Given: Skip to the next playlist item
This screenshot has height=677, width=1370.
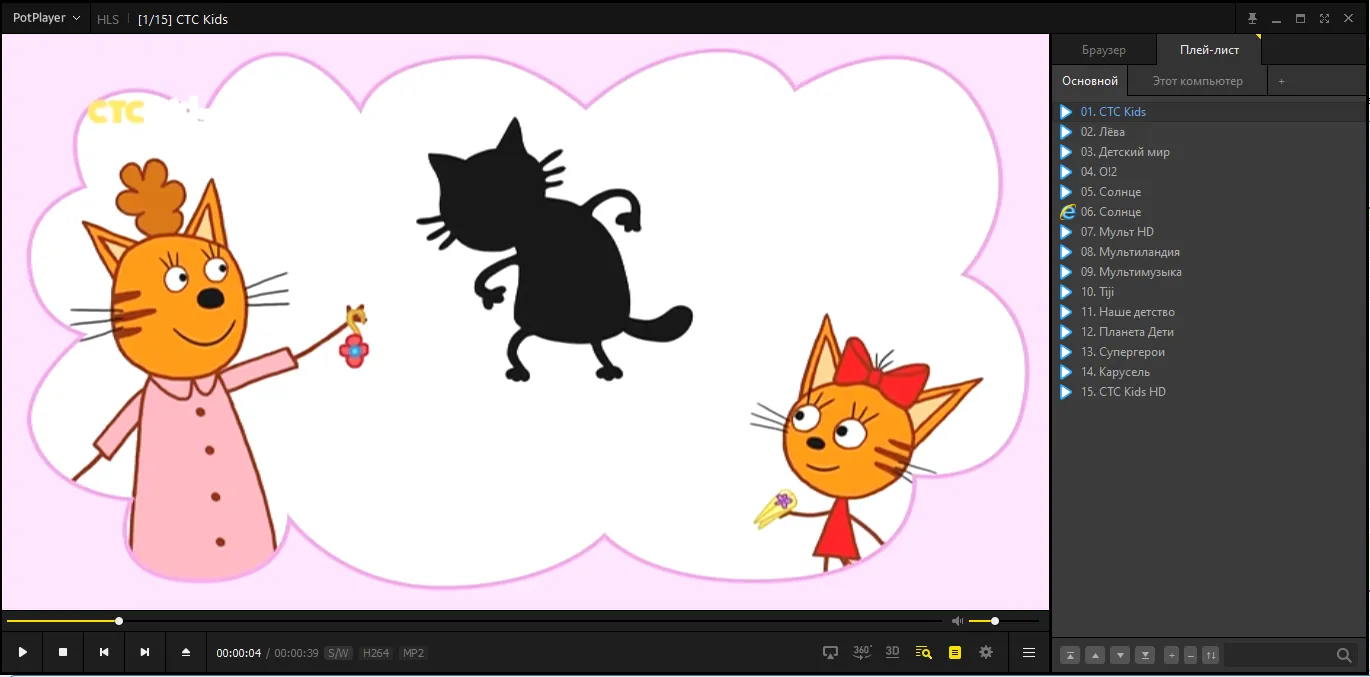Looking at the screenshot, I should pos(145,652).
